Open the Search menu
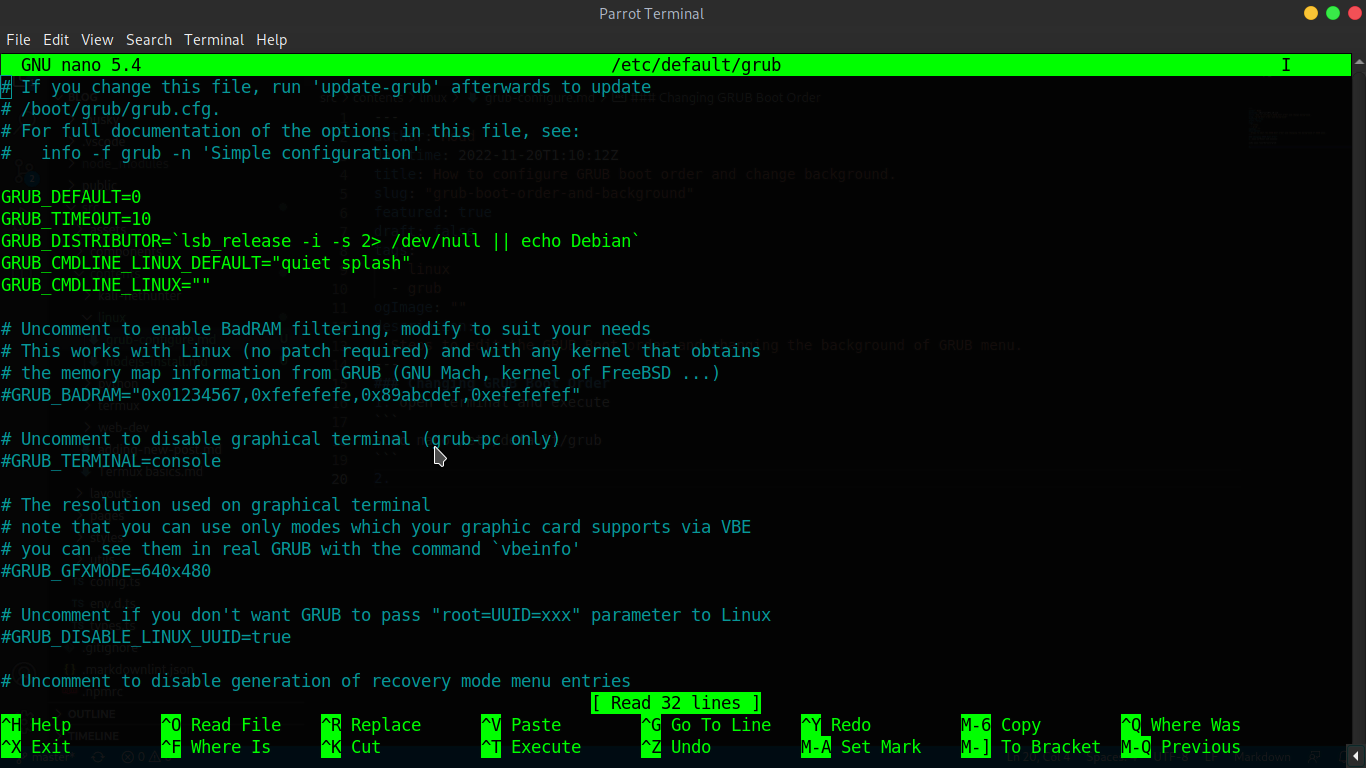 (x=149, y=40)
